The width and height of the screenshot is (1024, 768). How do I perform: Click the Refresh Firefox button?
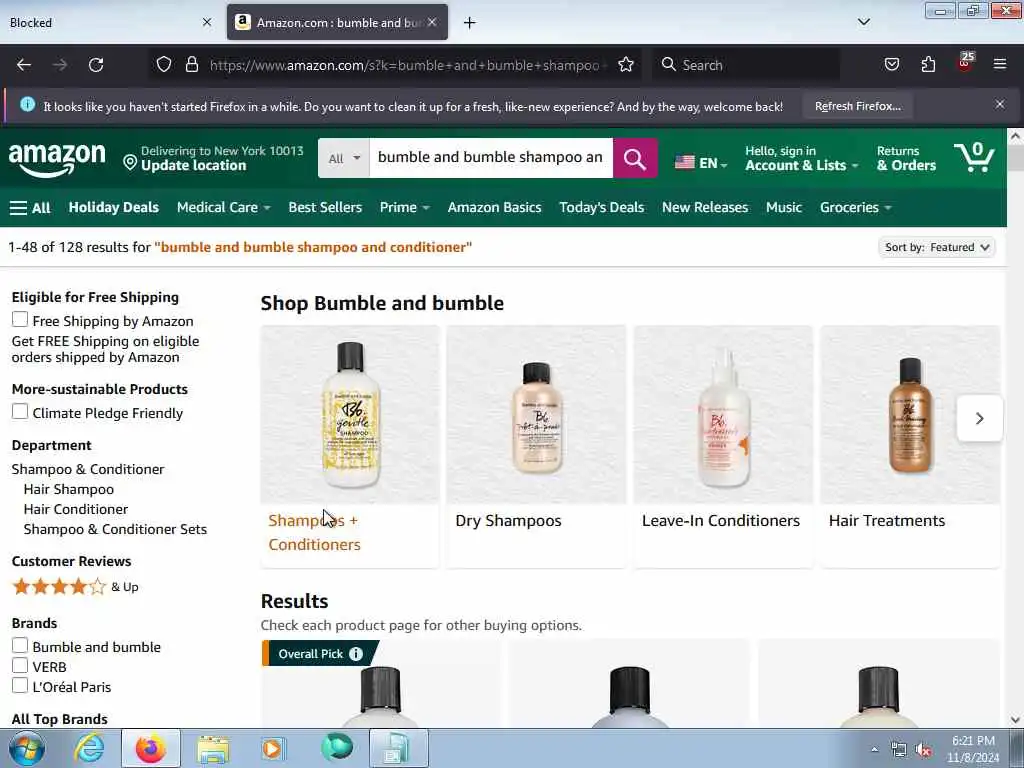(x=857, y=106)
